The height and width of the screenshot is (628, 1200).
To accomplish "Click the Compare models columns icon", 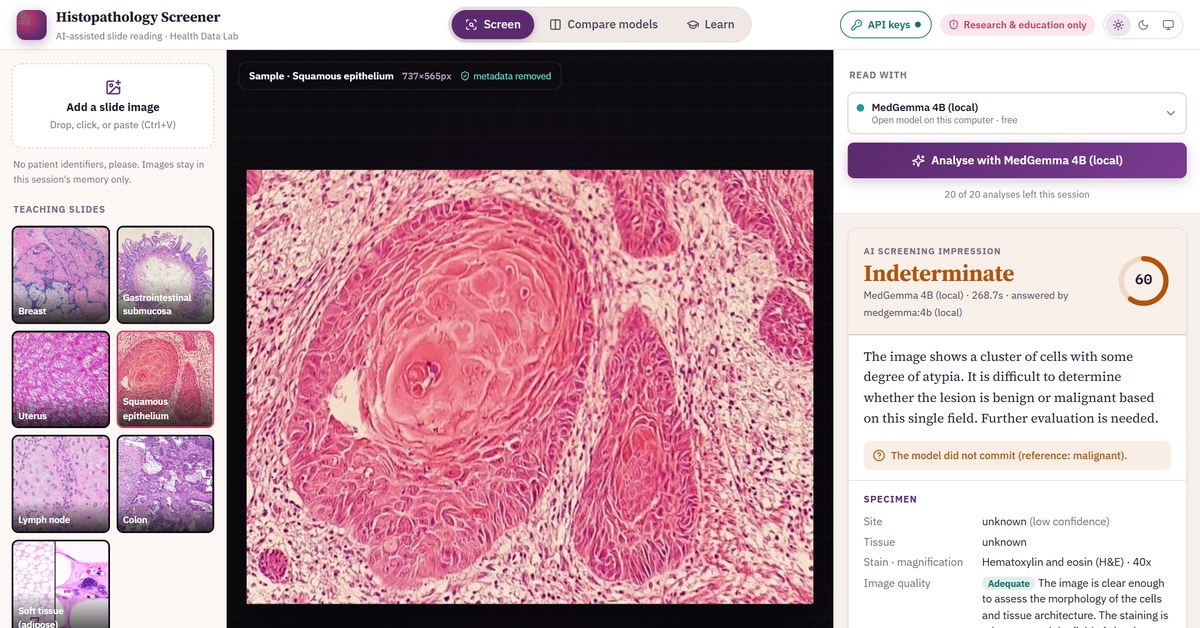I will pyautogui.click(x=555, y=24).
